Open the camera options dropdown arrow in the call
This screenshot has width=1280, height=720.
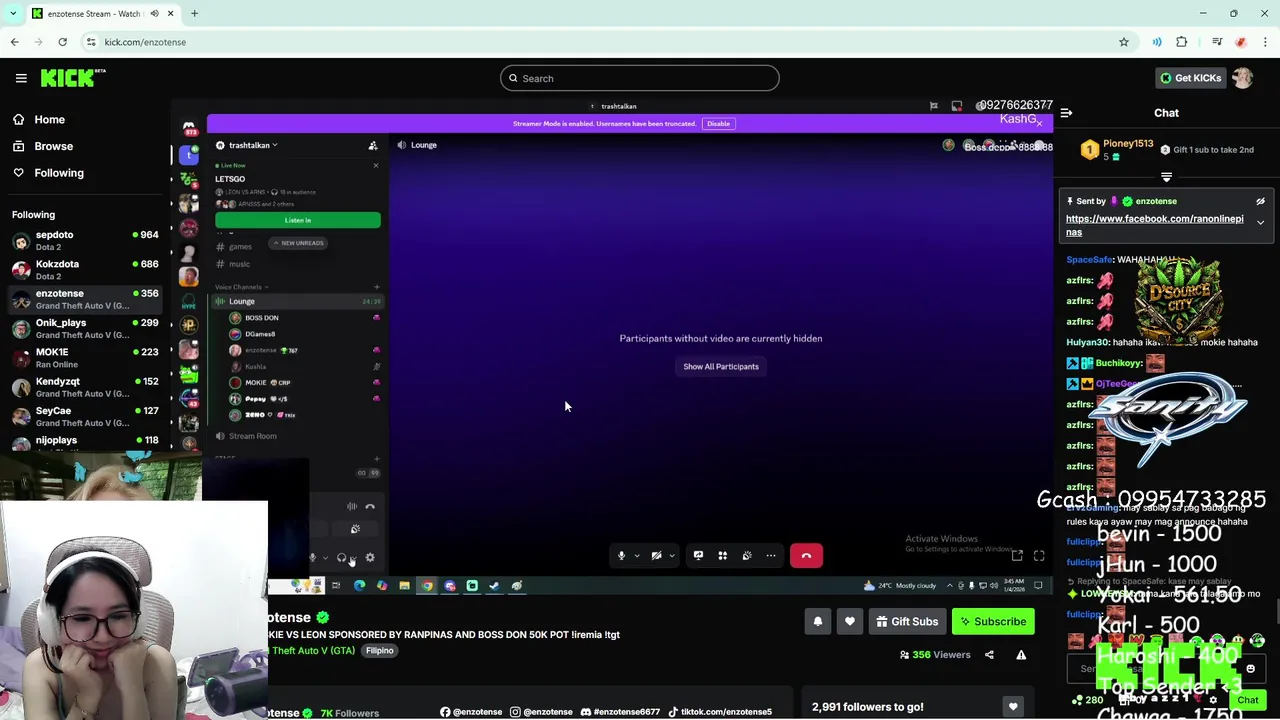[672, 556]
